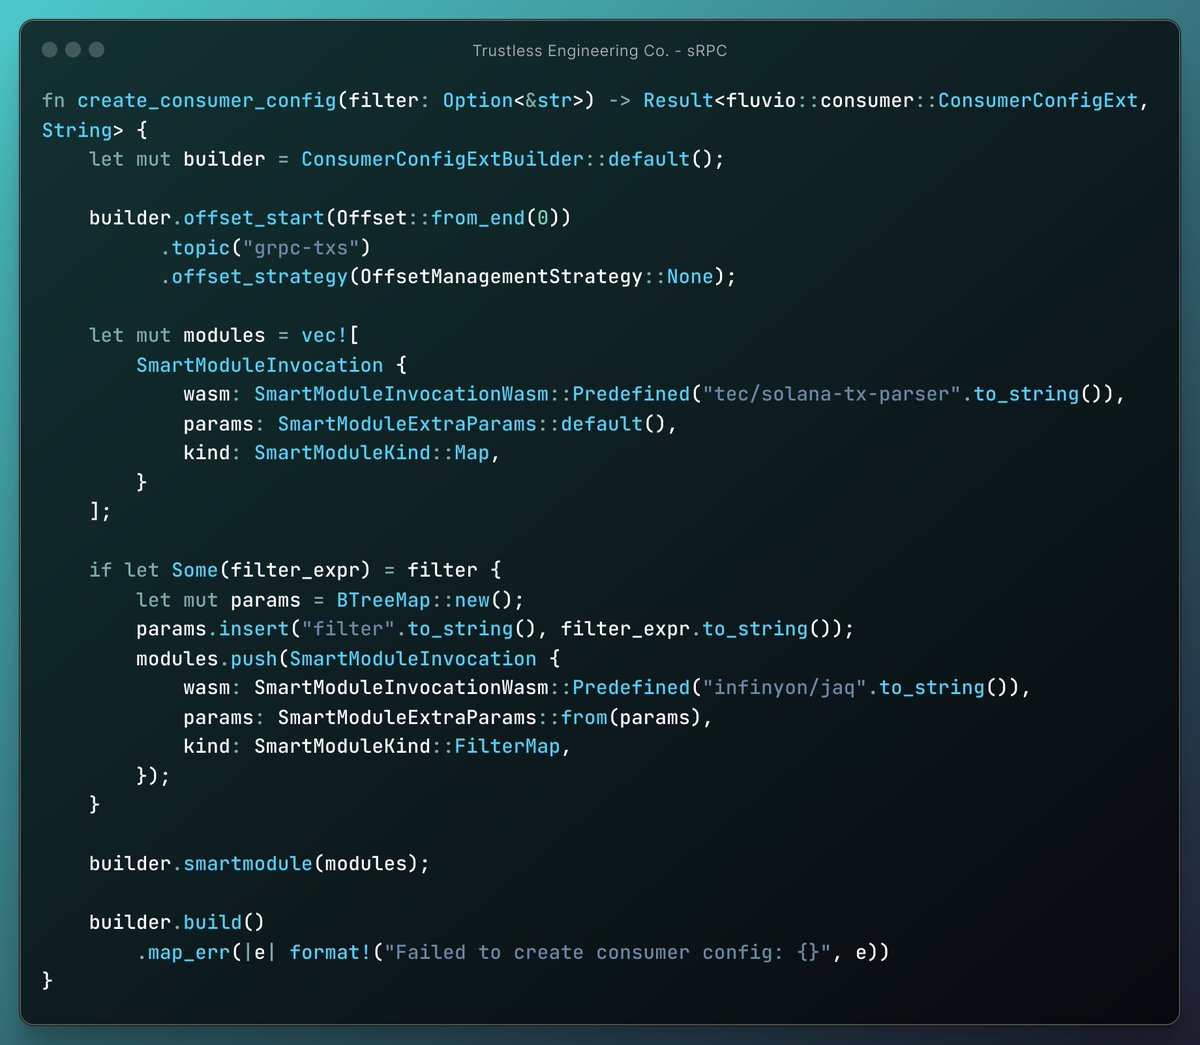Click the Option<&str> parameter type

[x=518, y=100]
